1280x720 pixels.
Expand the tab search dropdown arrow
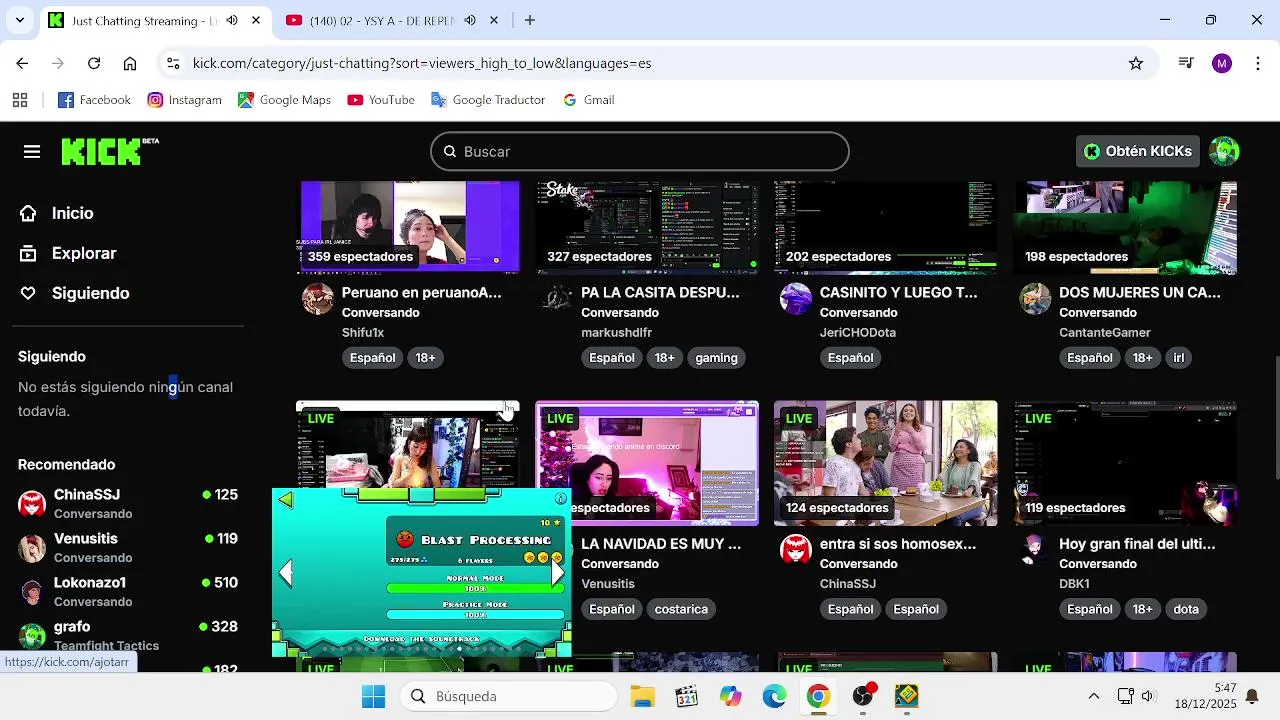click(x=20, y=20)
